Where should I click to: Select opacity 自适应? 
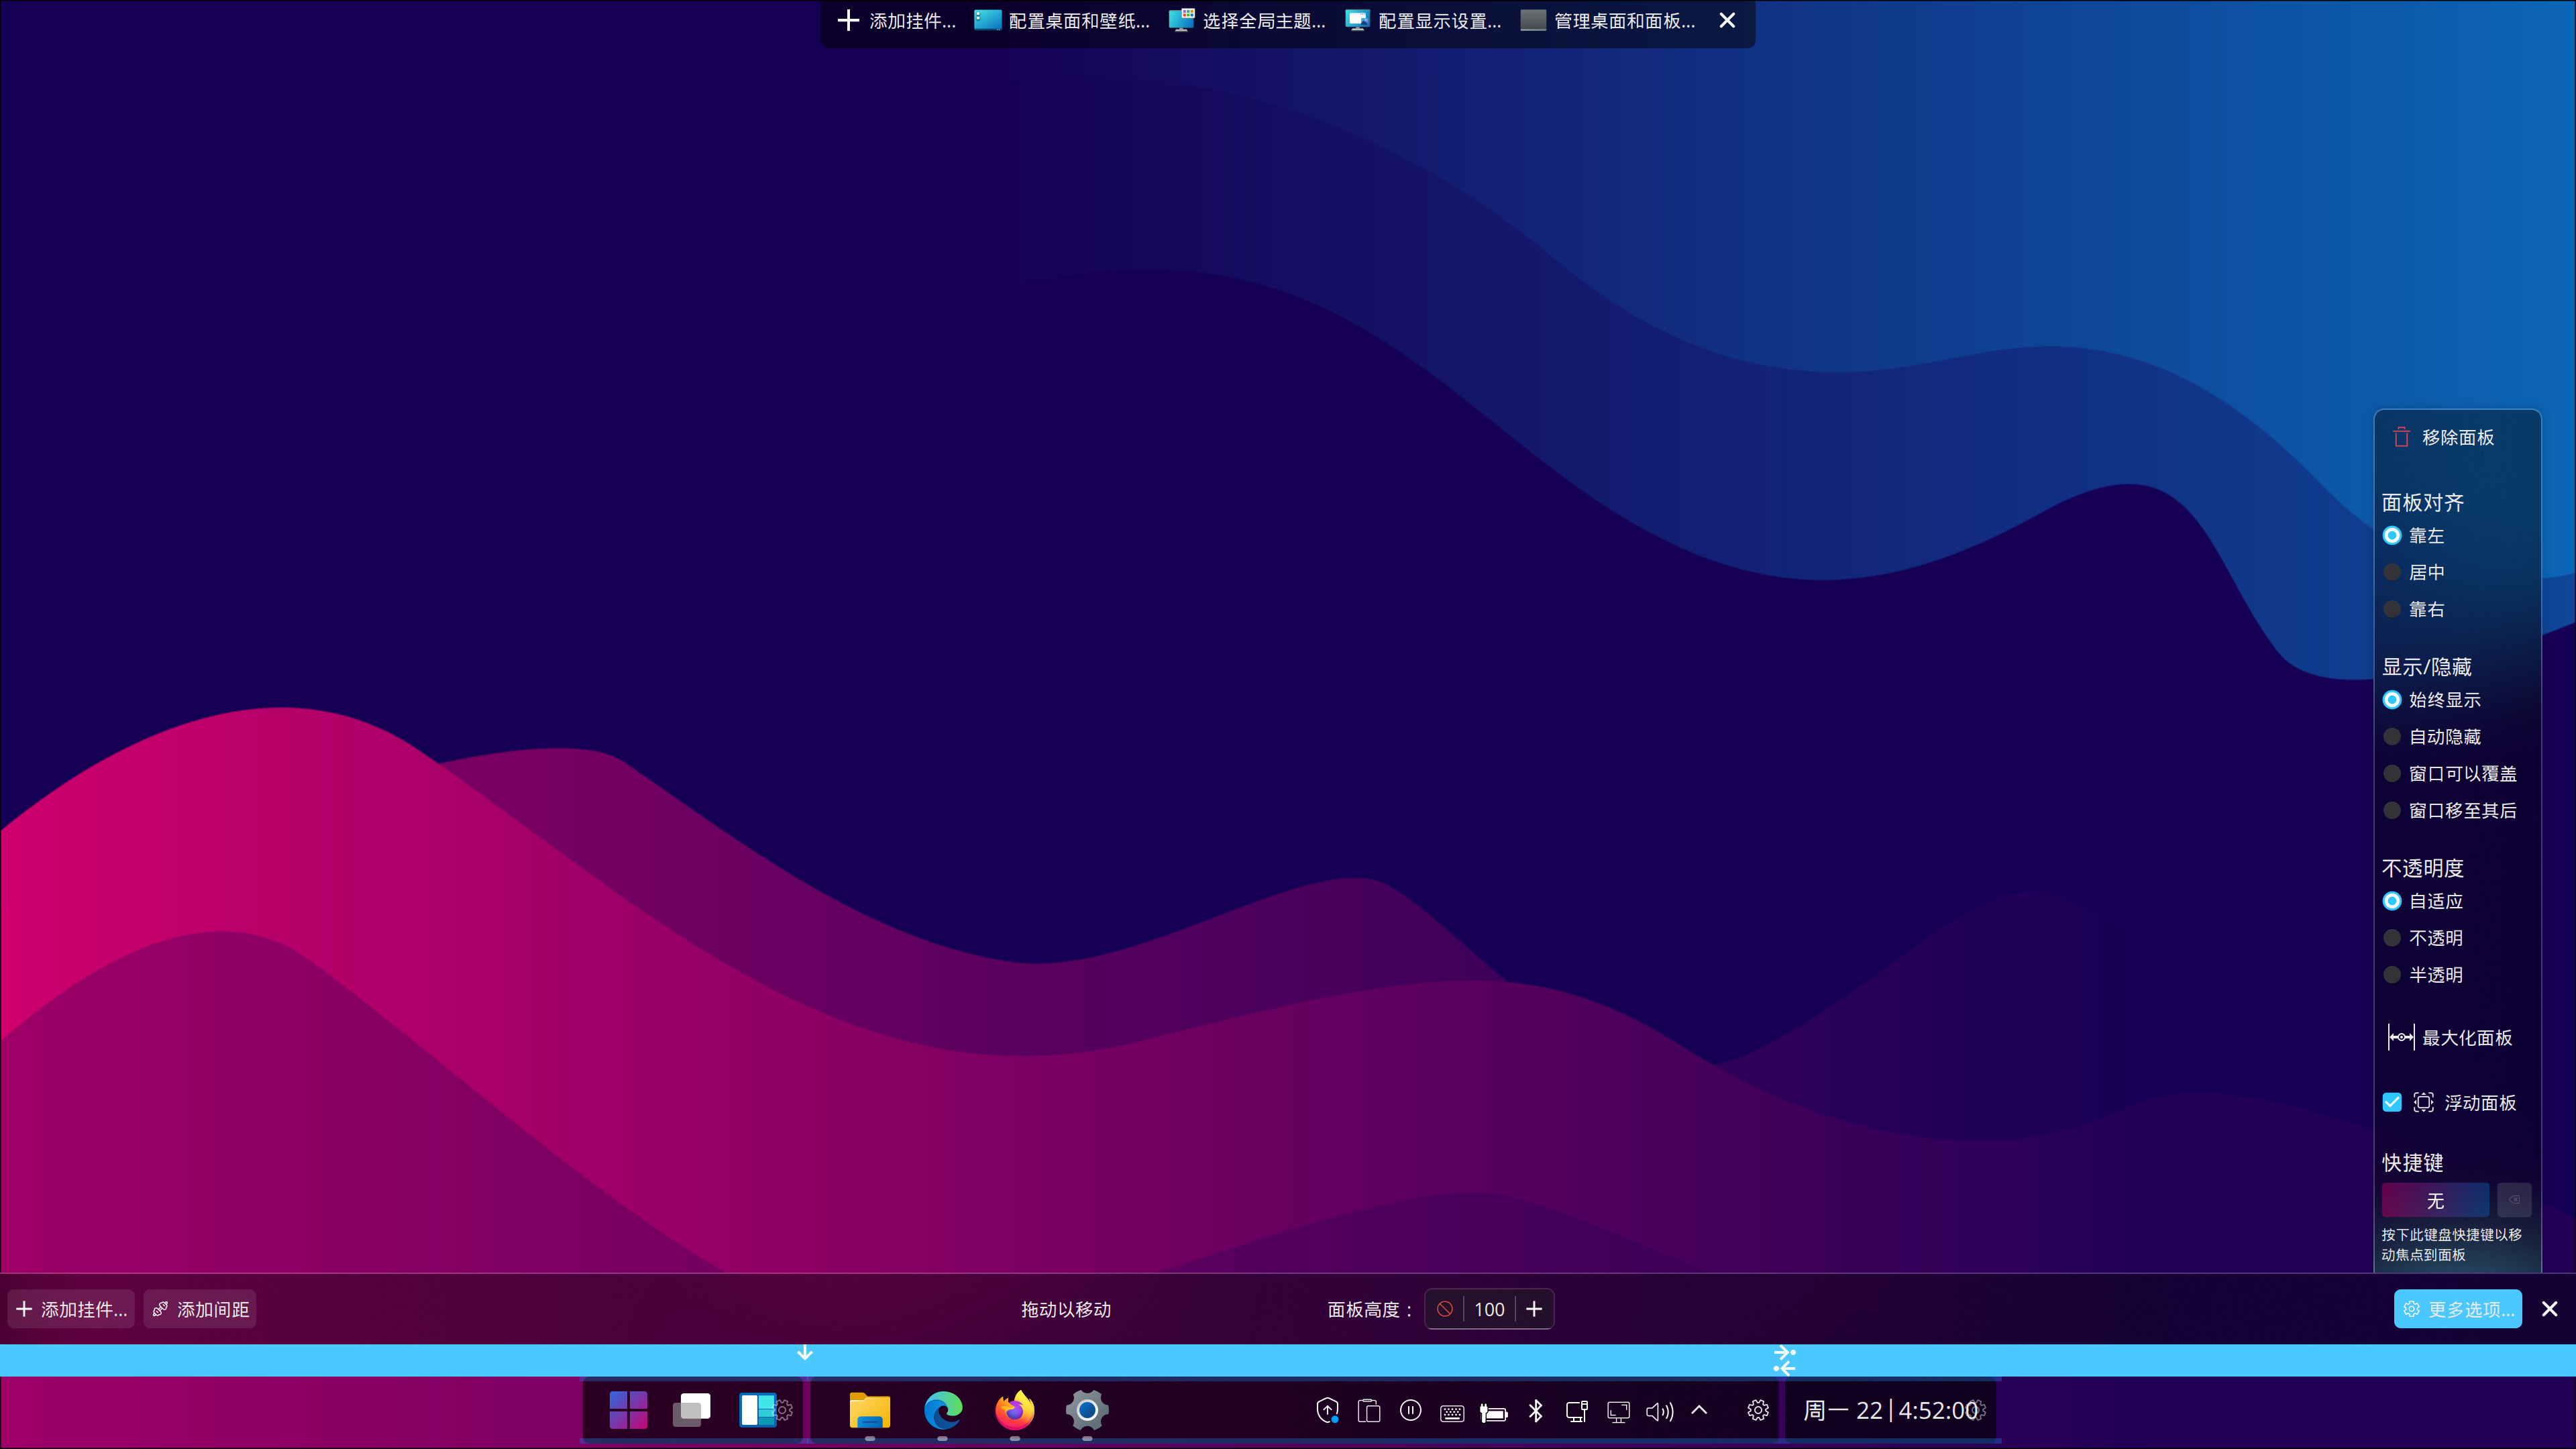2423,901
